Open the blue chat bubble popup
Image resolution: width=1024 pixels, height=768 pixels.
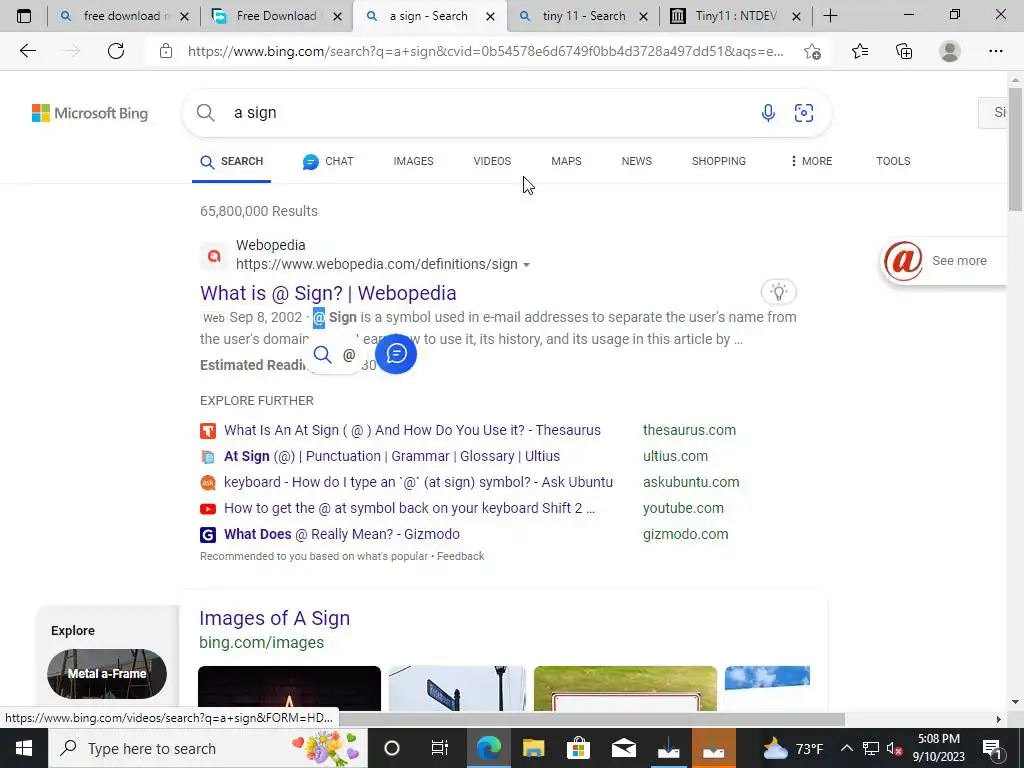coord(396,353)
